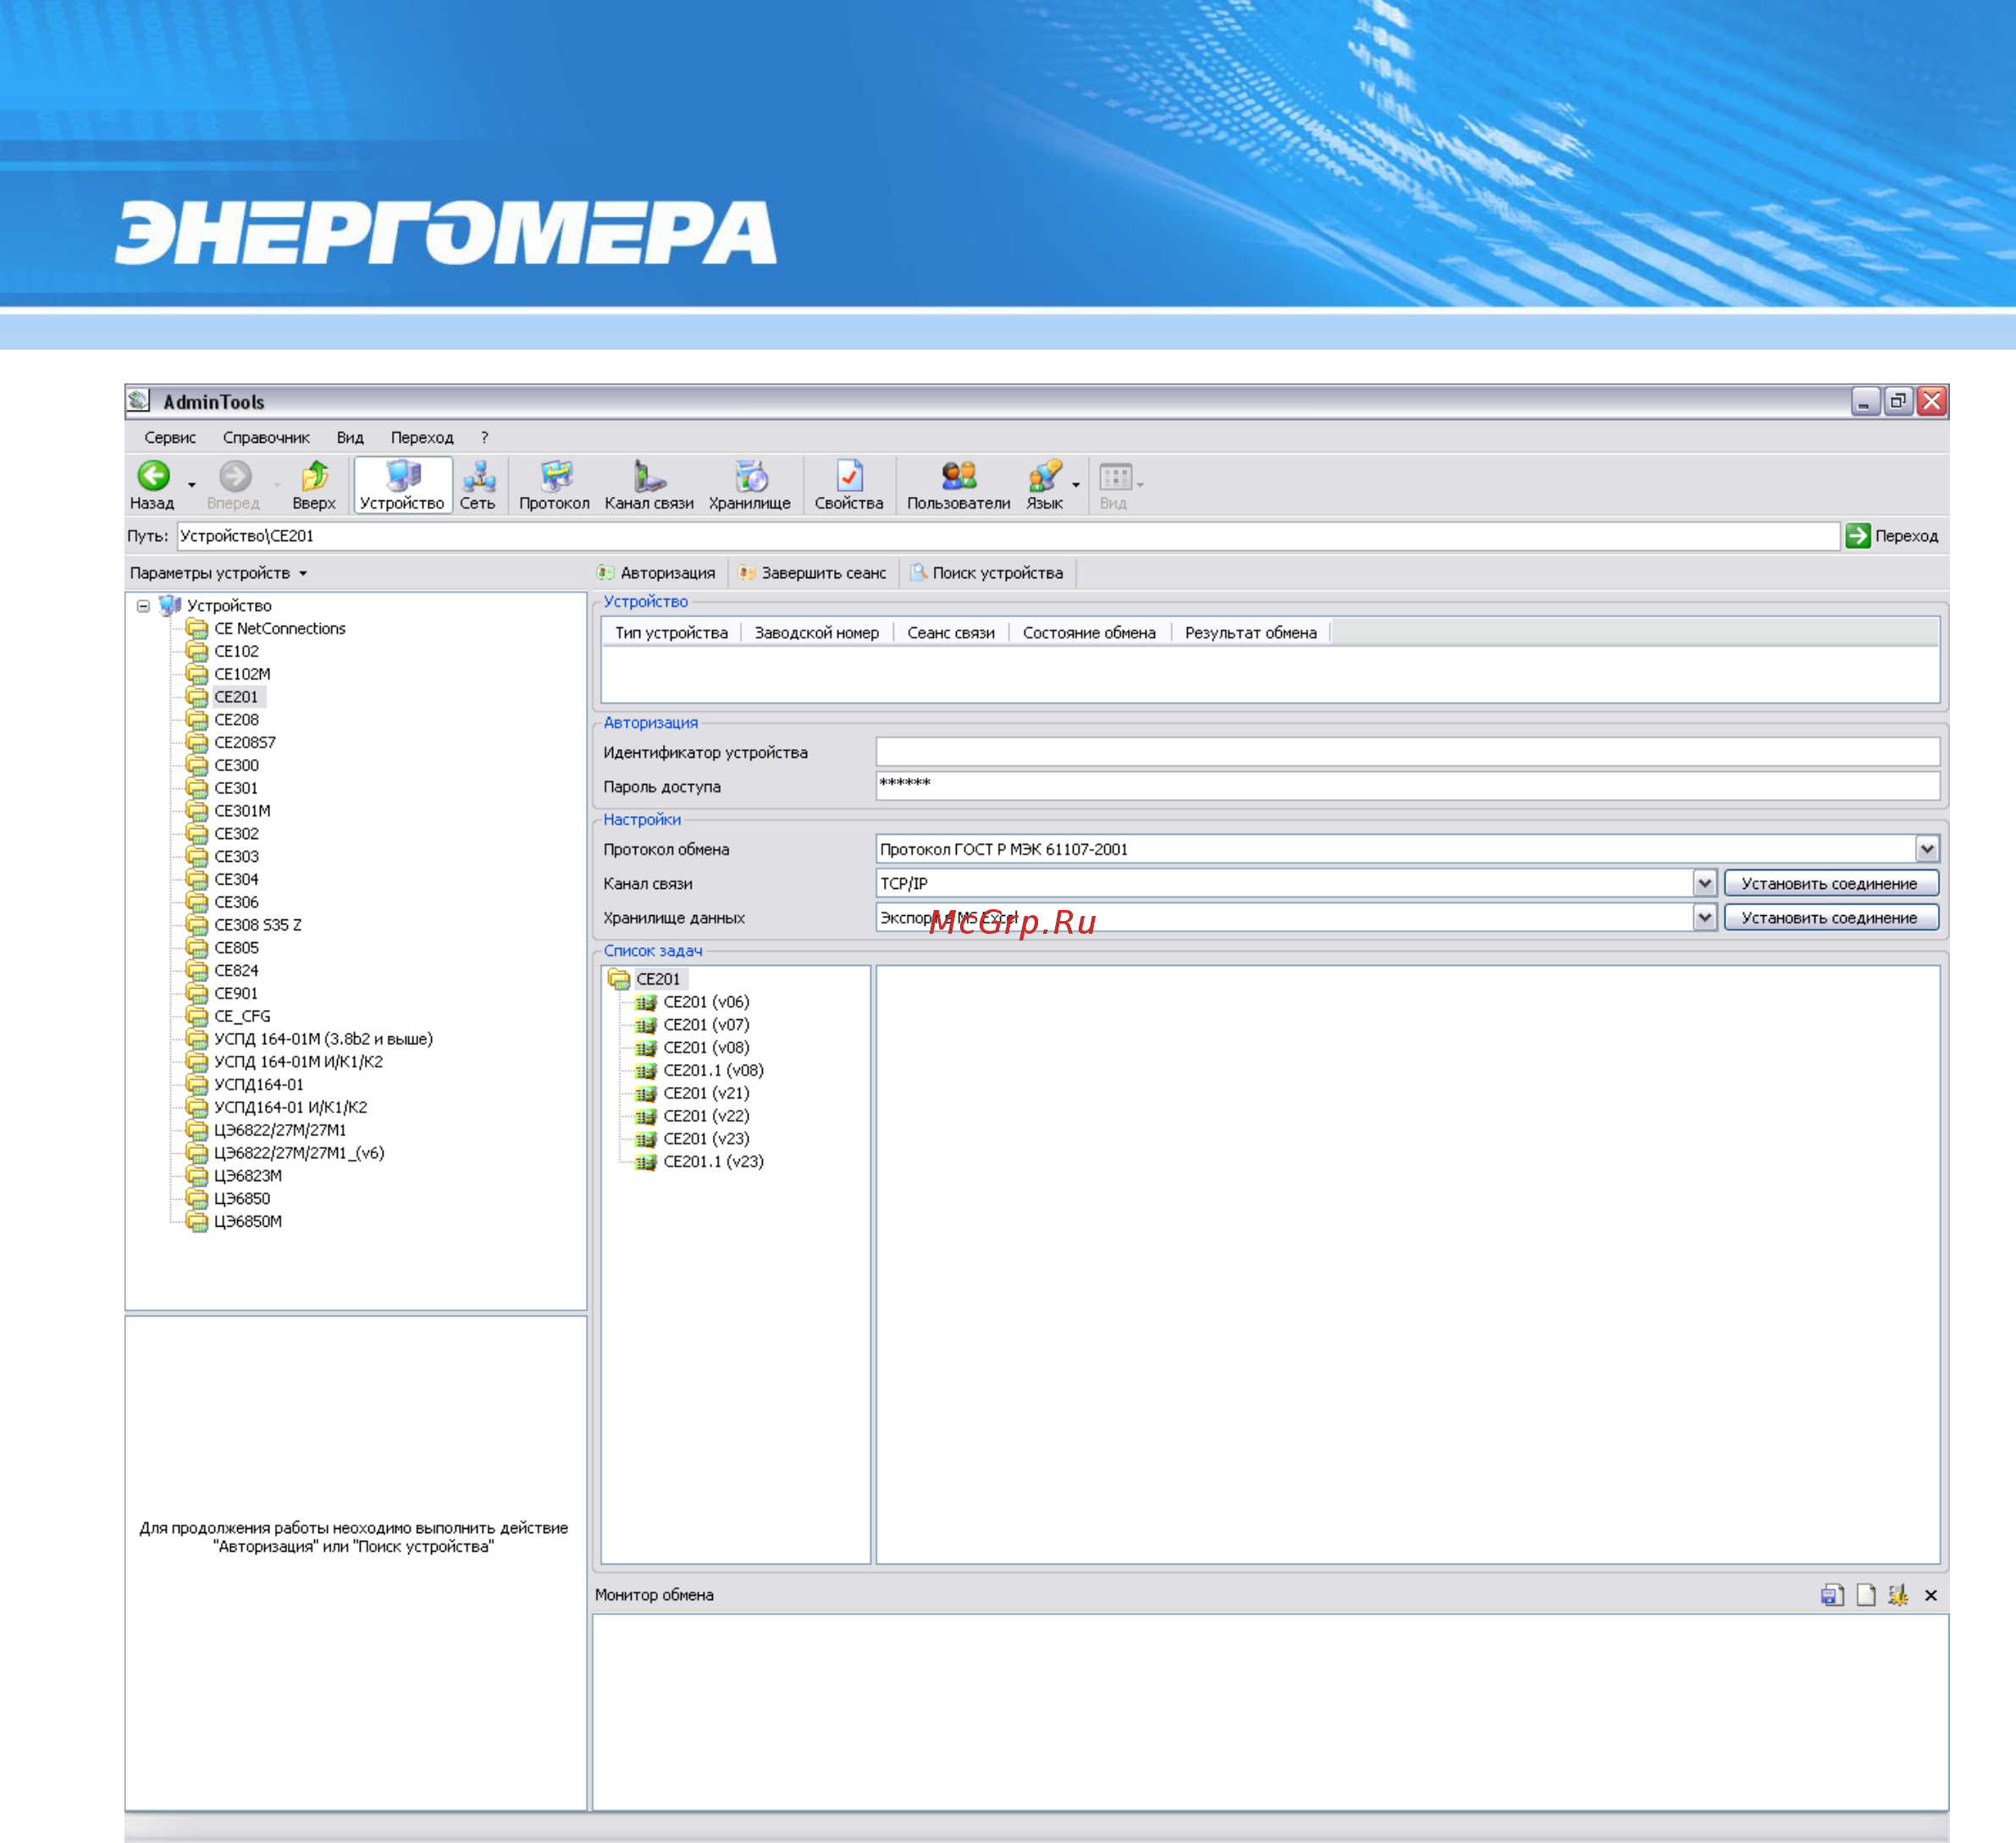Open the Хранилище storage toolbar icon

pyautogui.click(x=750, y=485)
